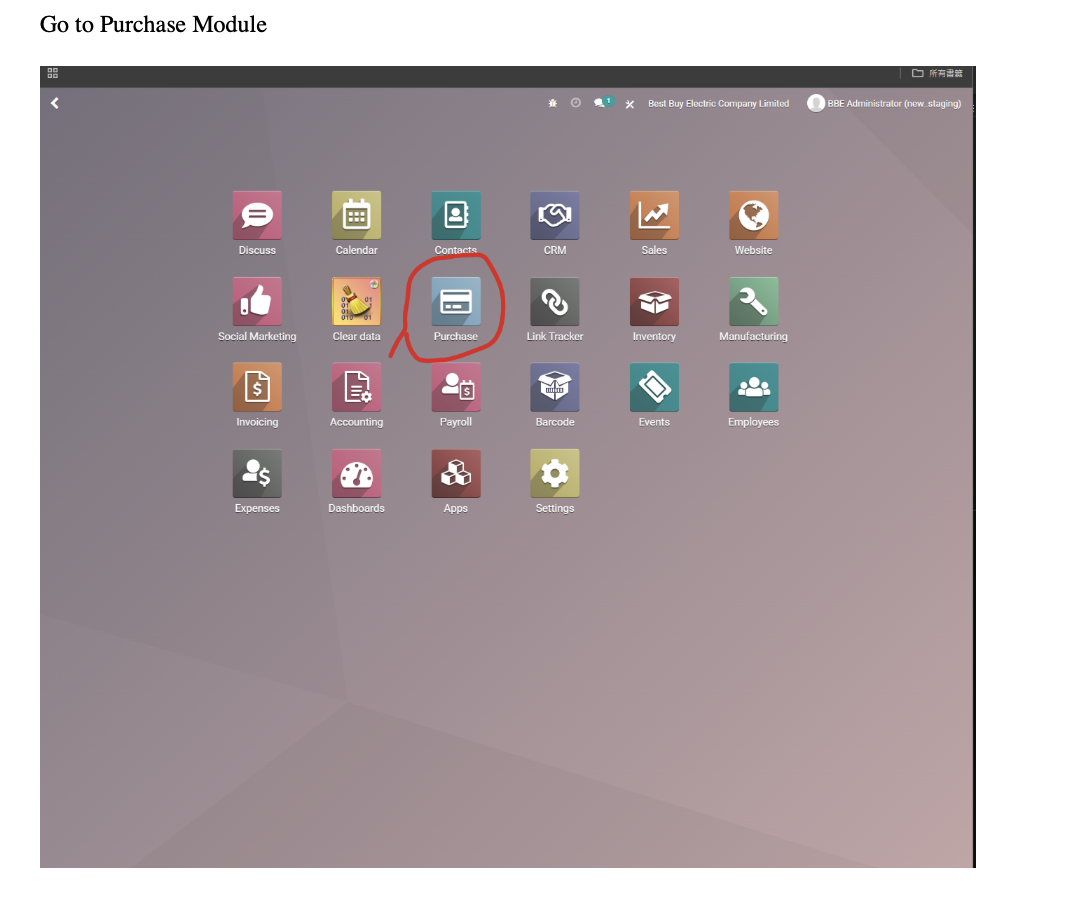Click the debug bug icon
The image size is (1076, 920).
[x=553, y=103]
